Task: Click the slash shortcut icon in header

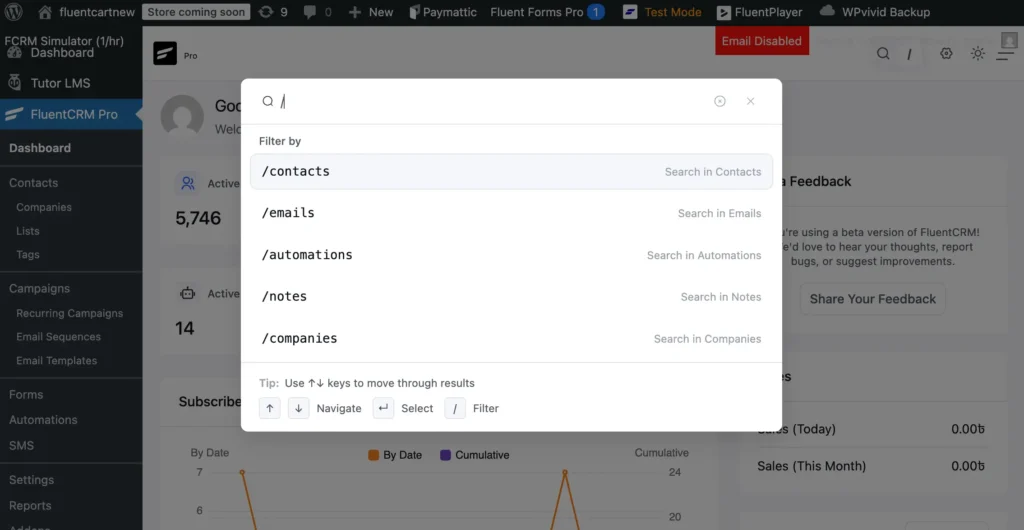Action: point(909,54)
